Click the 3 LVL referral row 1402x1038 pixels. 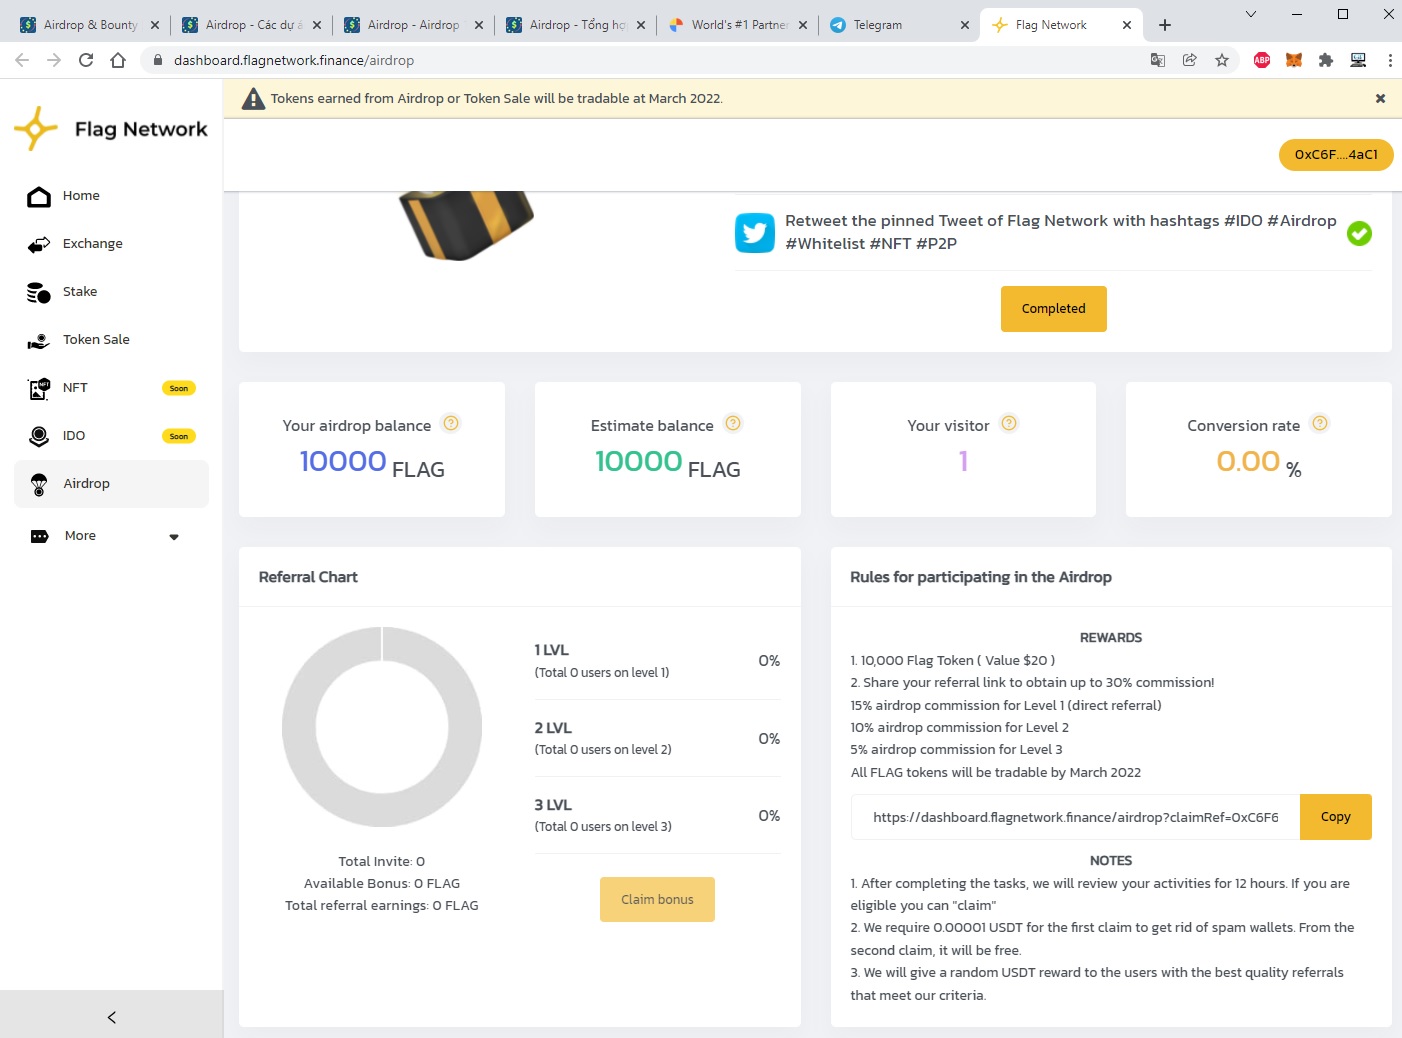point(657,815)
